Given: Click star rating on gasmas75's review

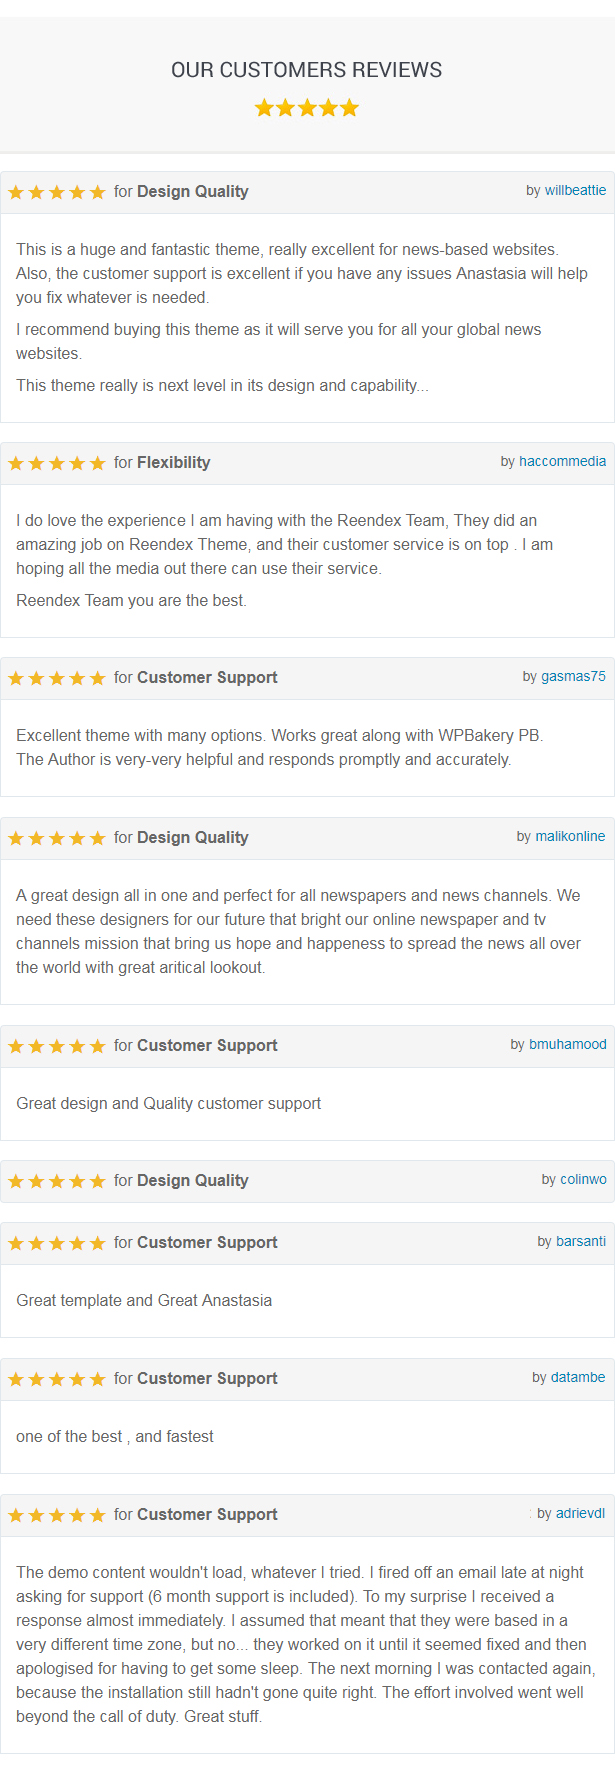Looking at the screenshot, I should coord(57,678).
